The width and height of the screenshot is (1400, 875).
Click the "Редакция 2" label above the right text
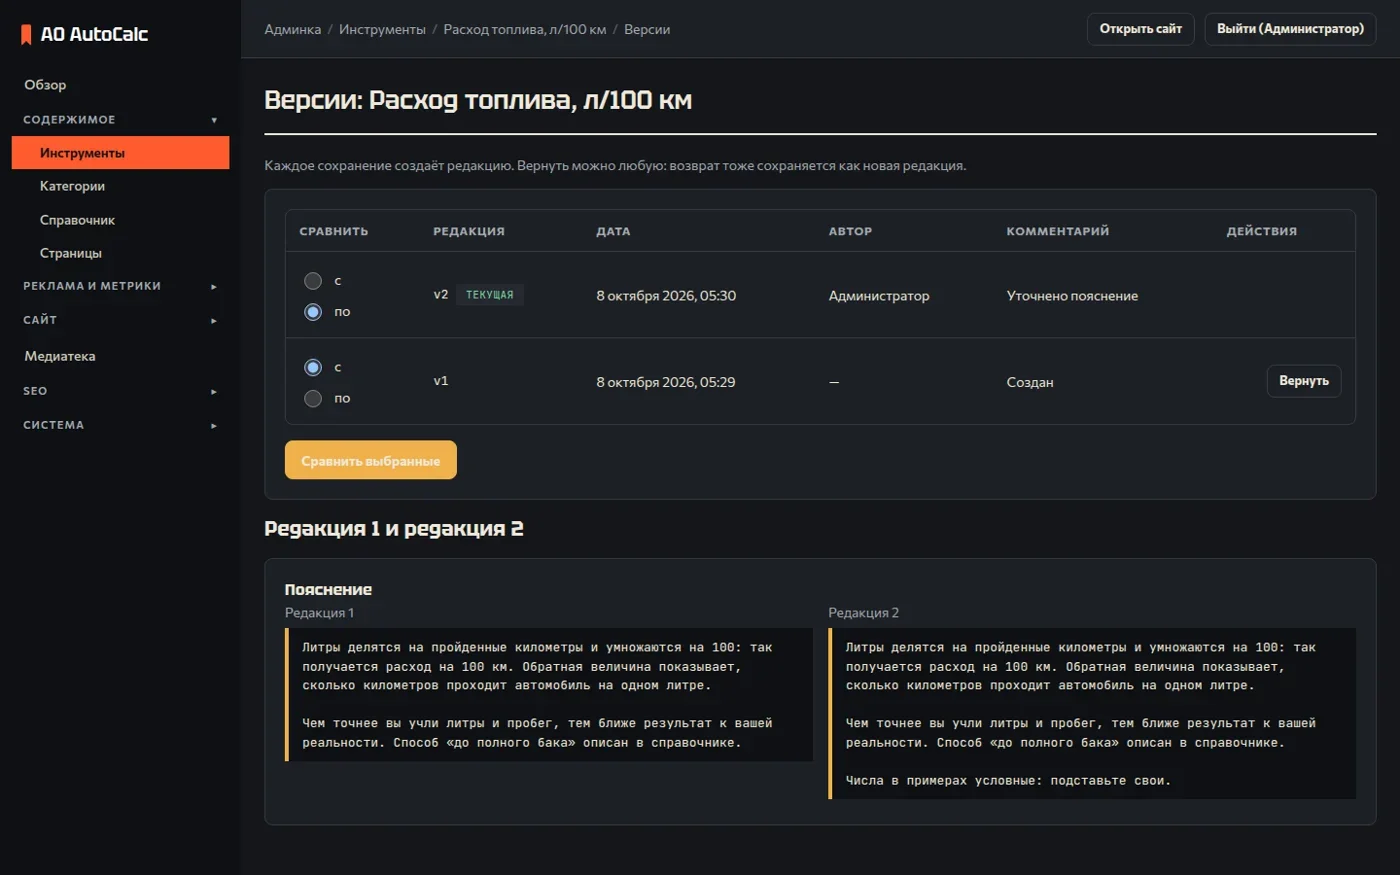pos(863,613)
